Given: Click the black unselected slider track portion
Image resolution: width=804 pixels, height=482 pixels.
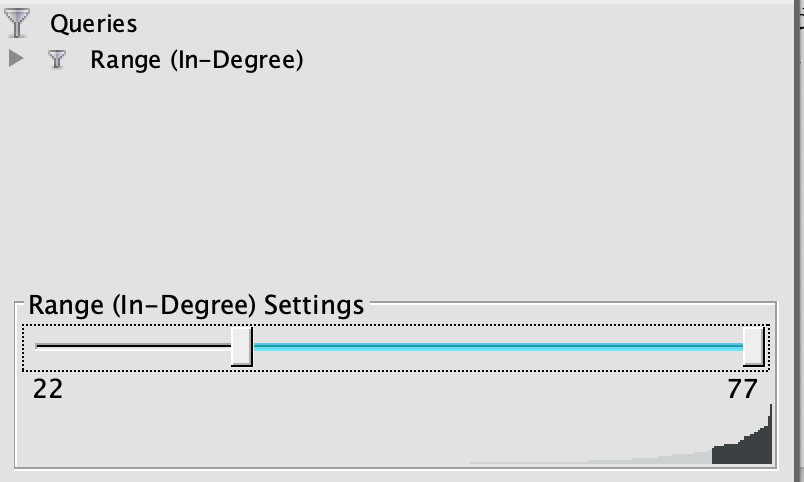Looking at the screenshot, I should pyautogui.click(x=133, y=346).
